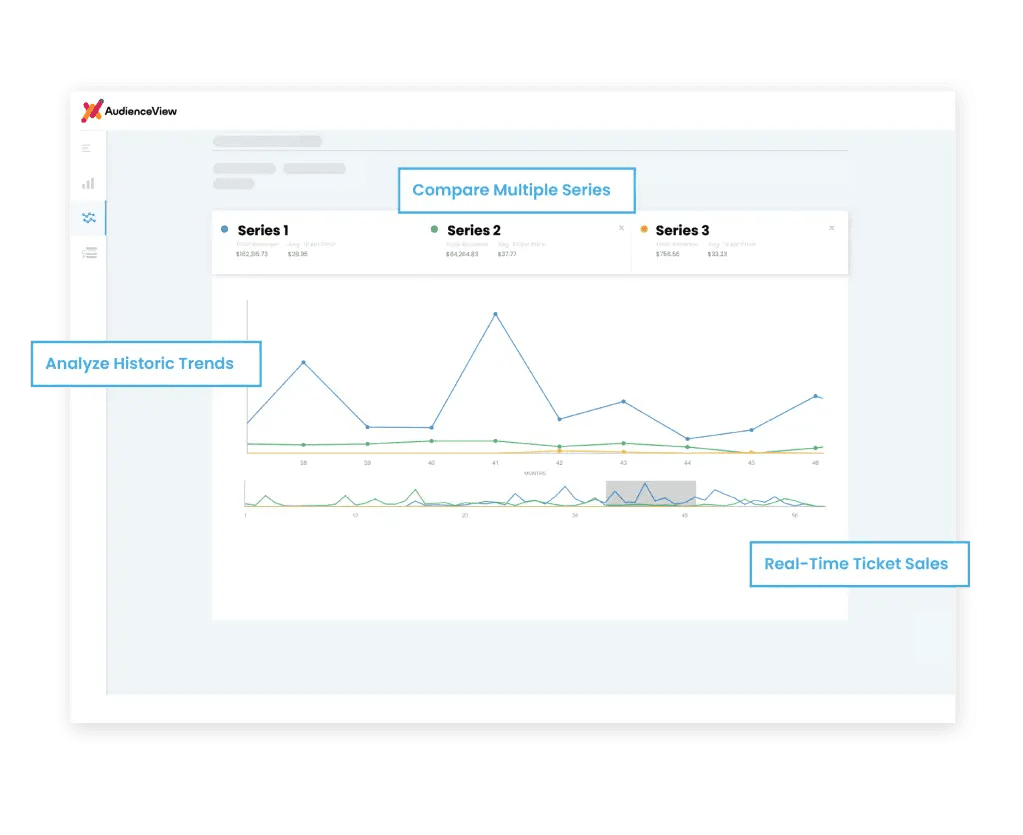Image resolution: width=1023 pixels, height=835 pixels.
Task: Toggle Series 1 visibility via its blue dot
Action: pyautogui.click(x=224, y=229)
